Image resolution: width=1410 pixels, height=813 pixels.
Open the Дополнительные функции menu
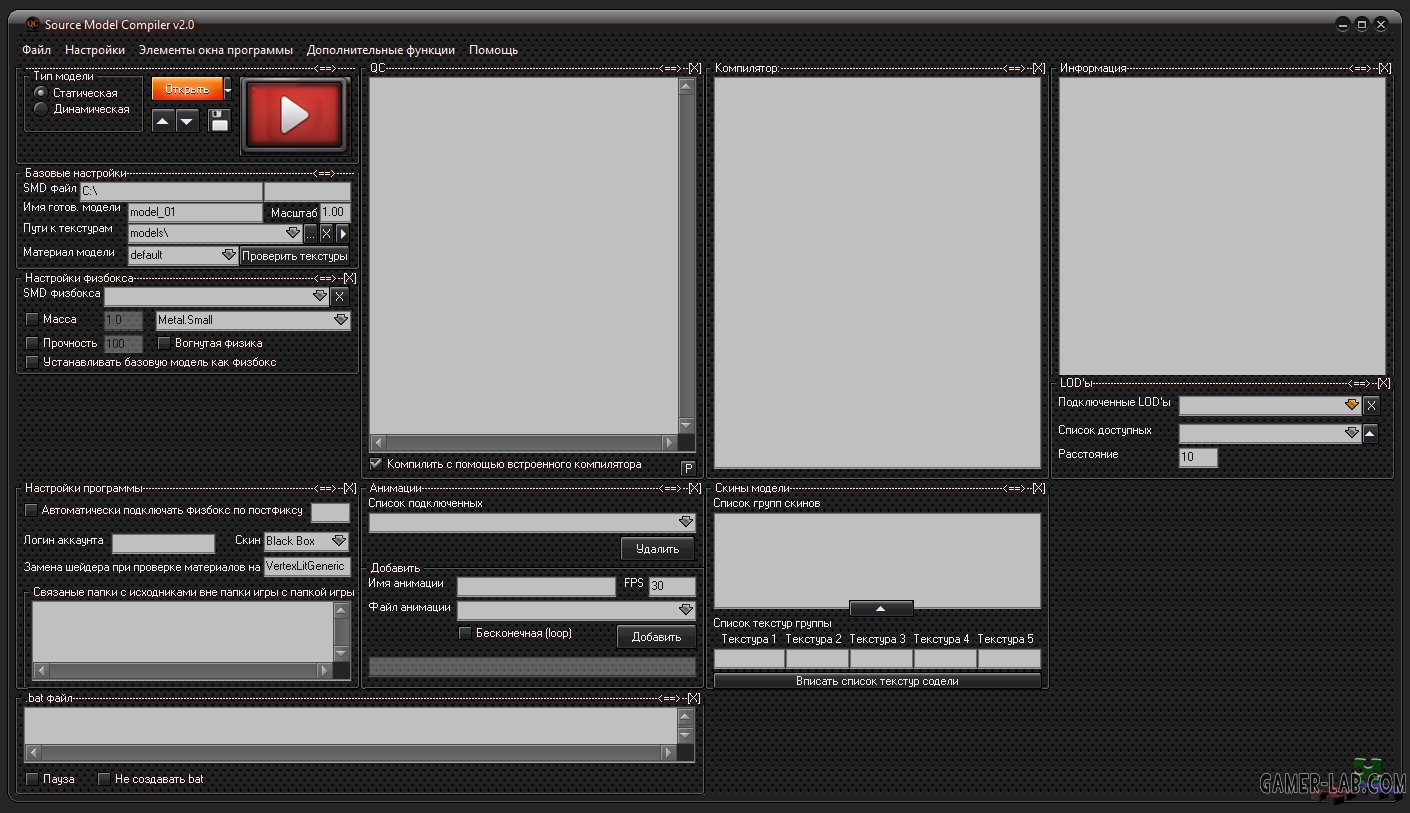pos(381,49)
